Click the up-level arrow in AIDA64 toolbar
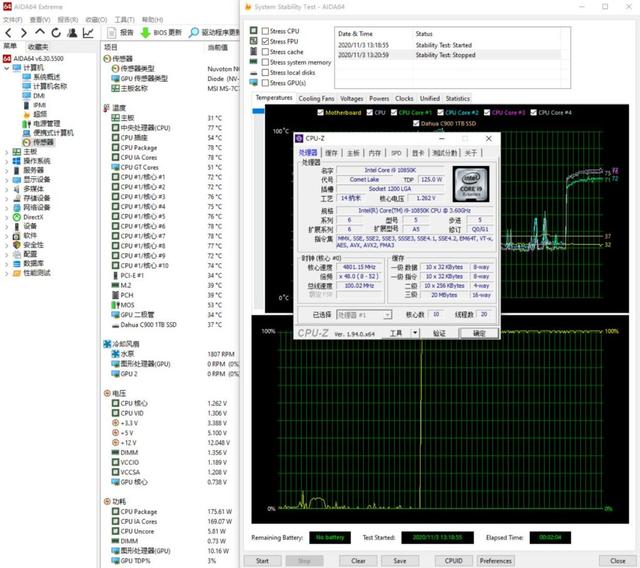This screenshot has width=640, height=568. [40, 32]
